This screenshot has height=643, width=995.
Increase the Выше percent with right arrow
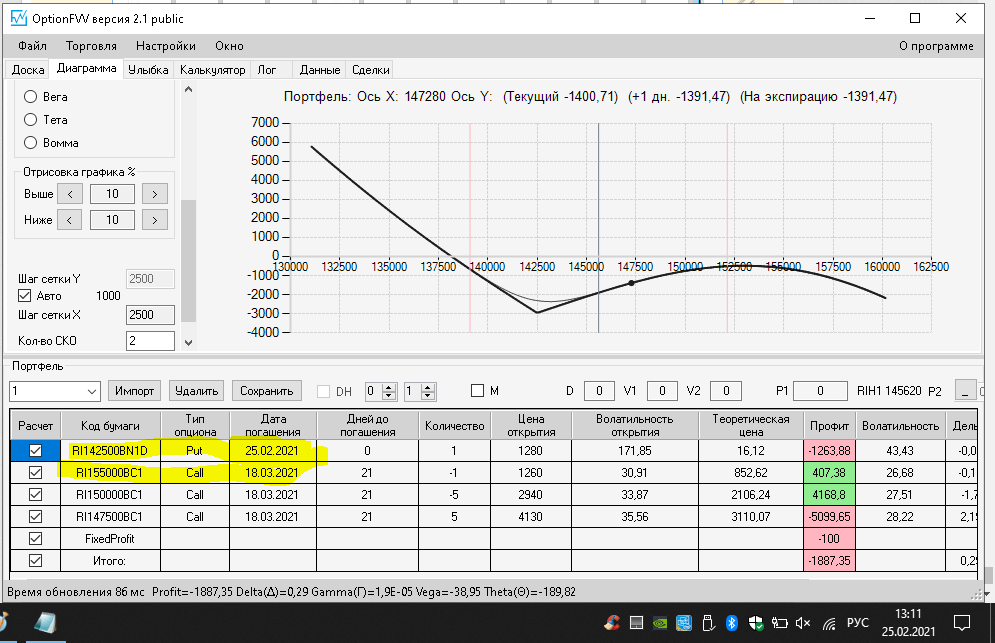click(x=155, y=194)
